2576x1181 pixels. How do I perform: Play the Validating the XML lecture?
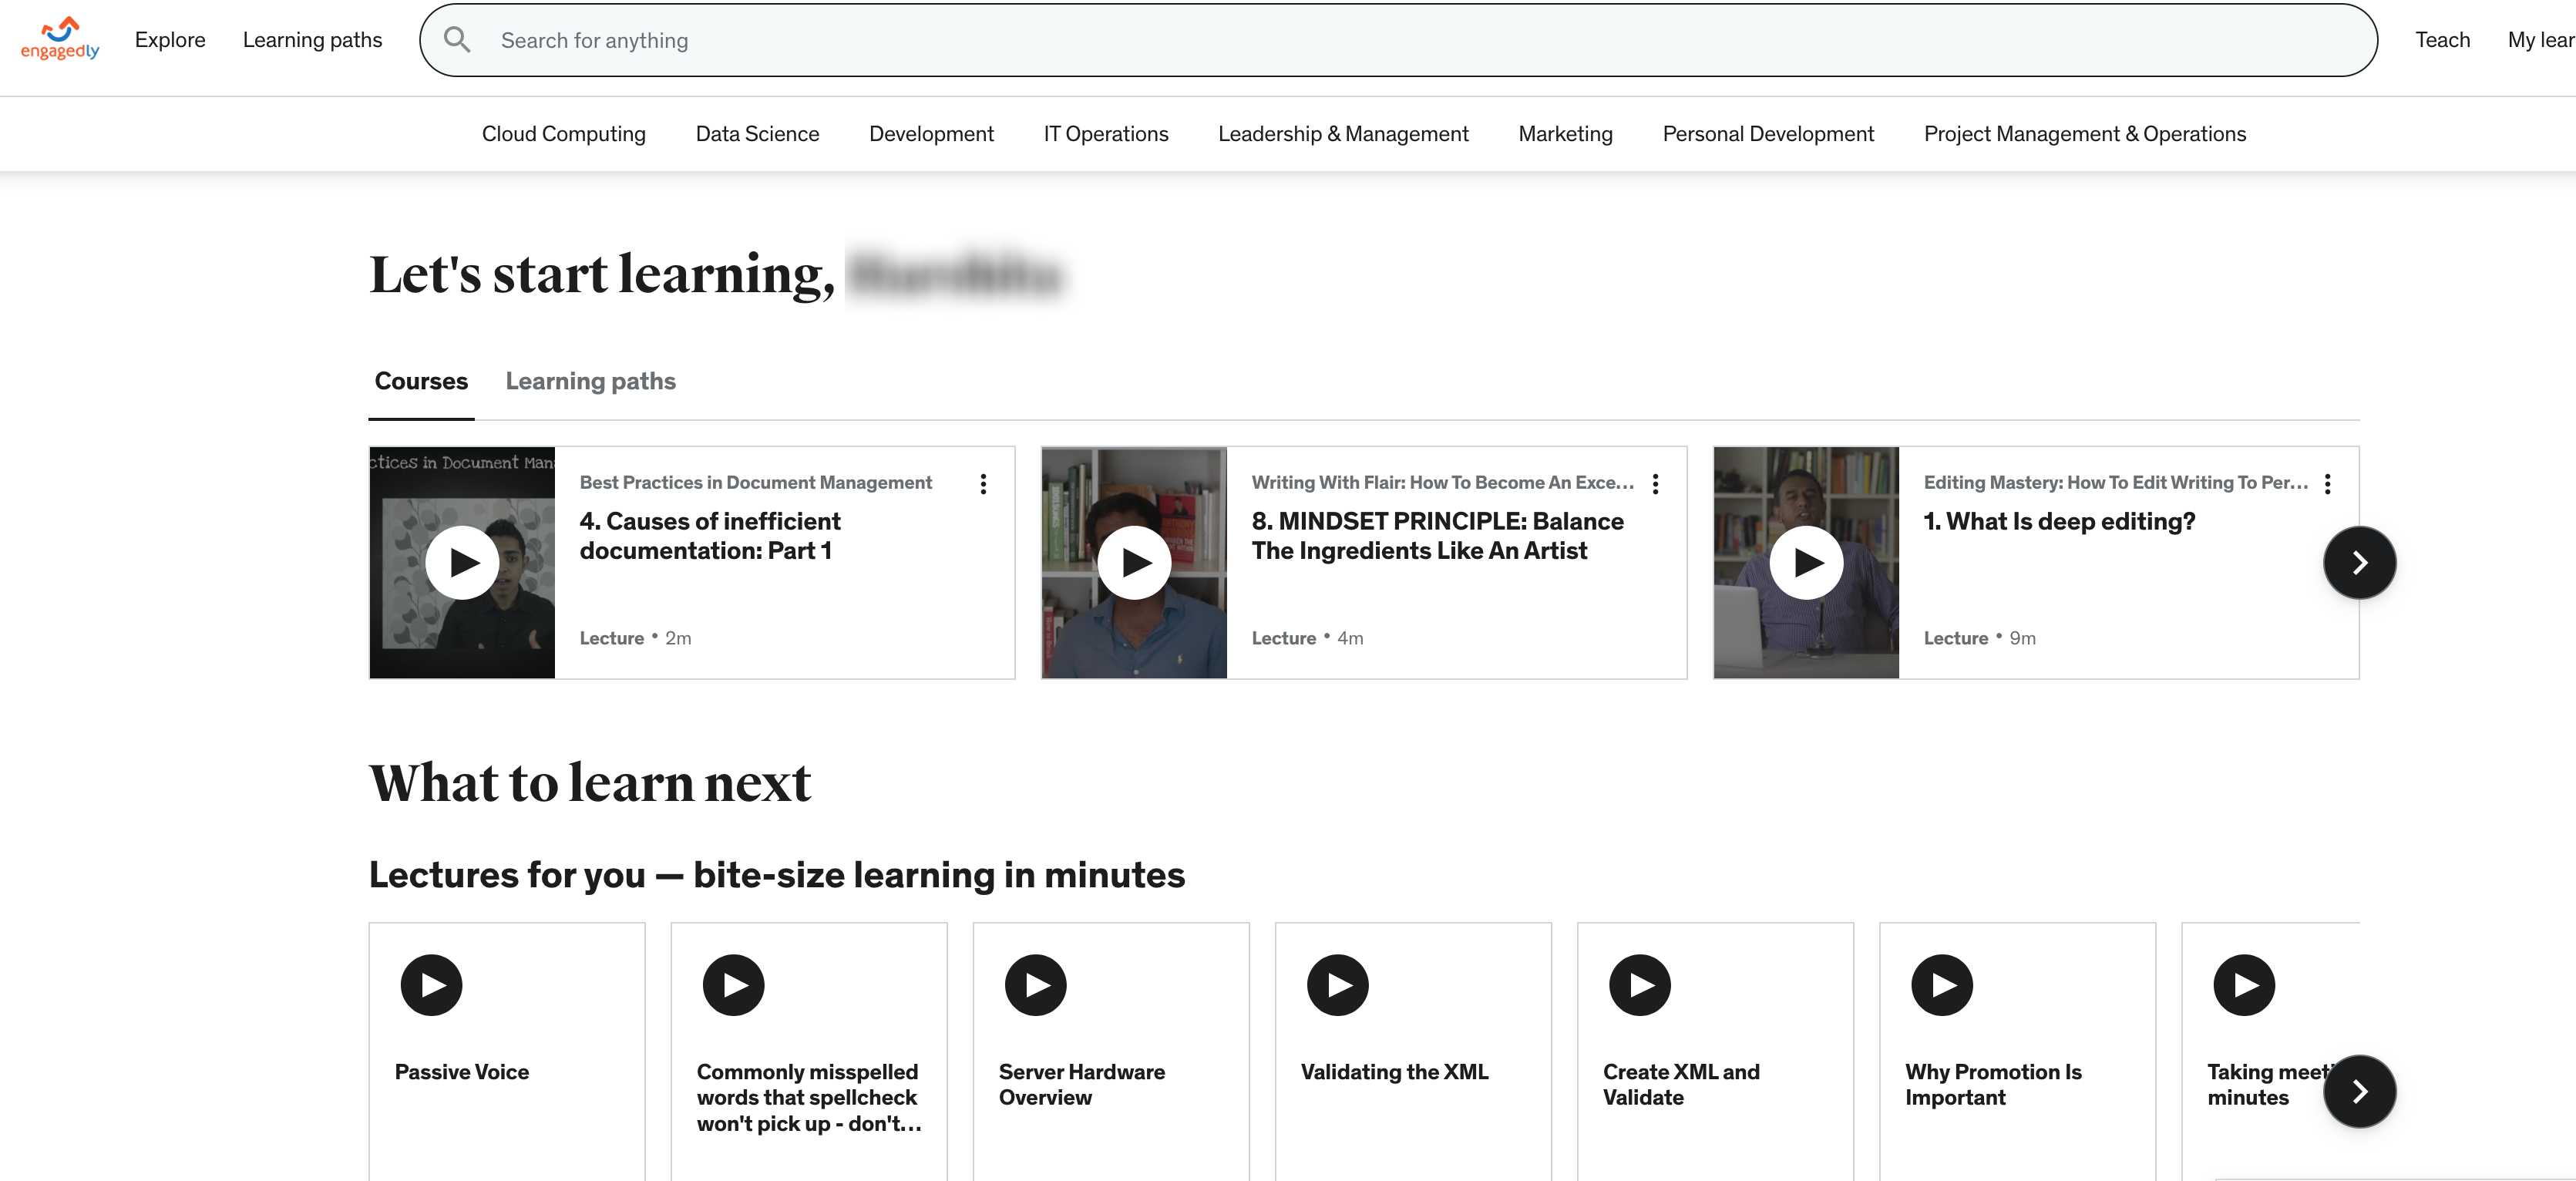tap(1338, 986)
